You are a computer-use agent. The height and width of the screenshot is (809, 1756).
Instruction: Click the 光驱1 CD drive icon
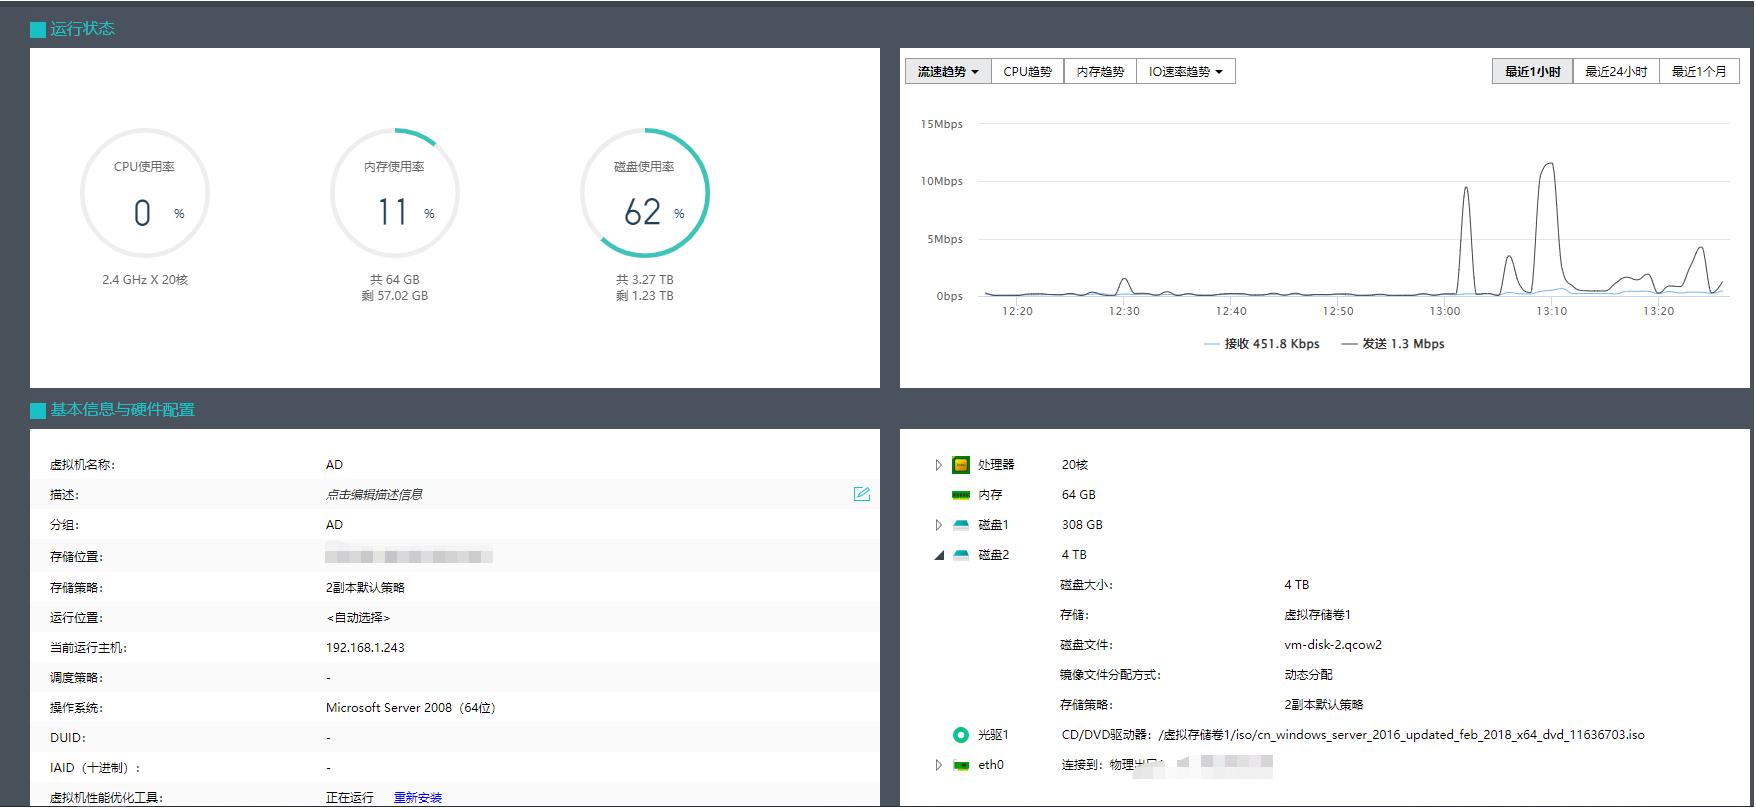click(961, 735)
